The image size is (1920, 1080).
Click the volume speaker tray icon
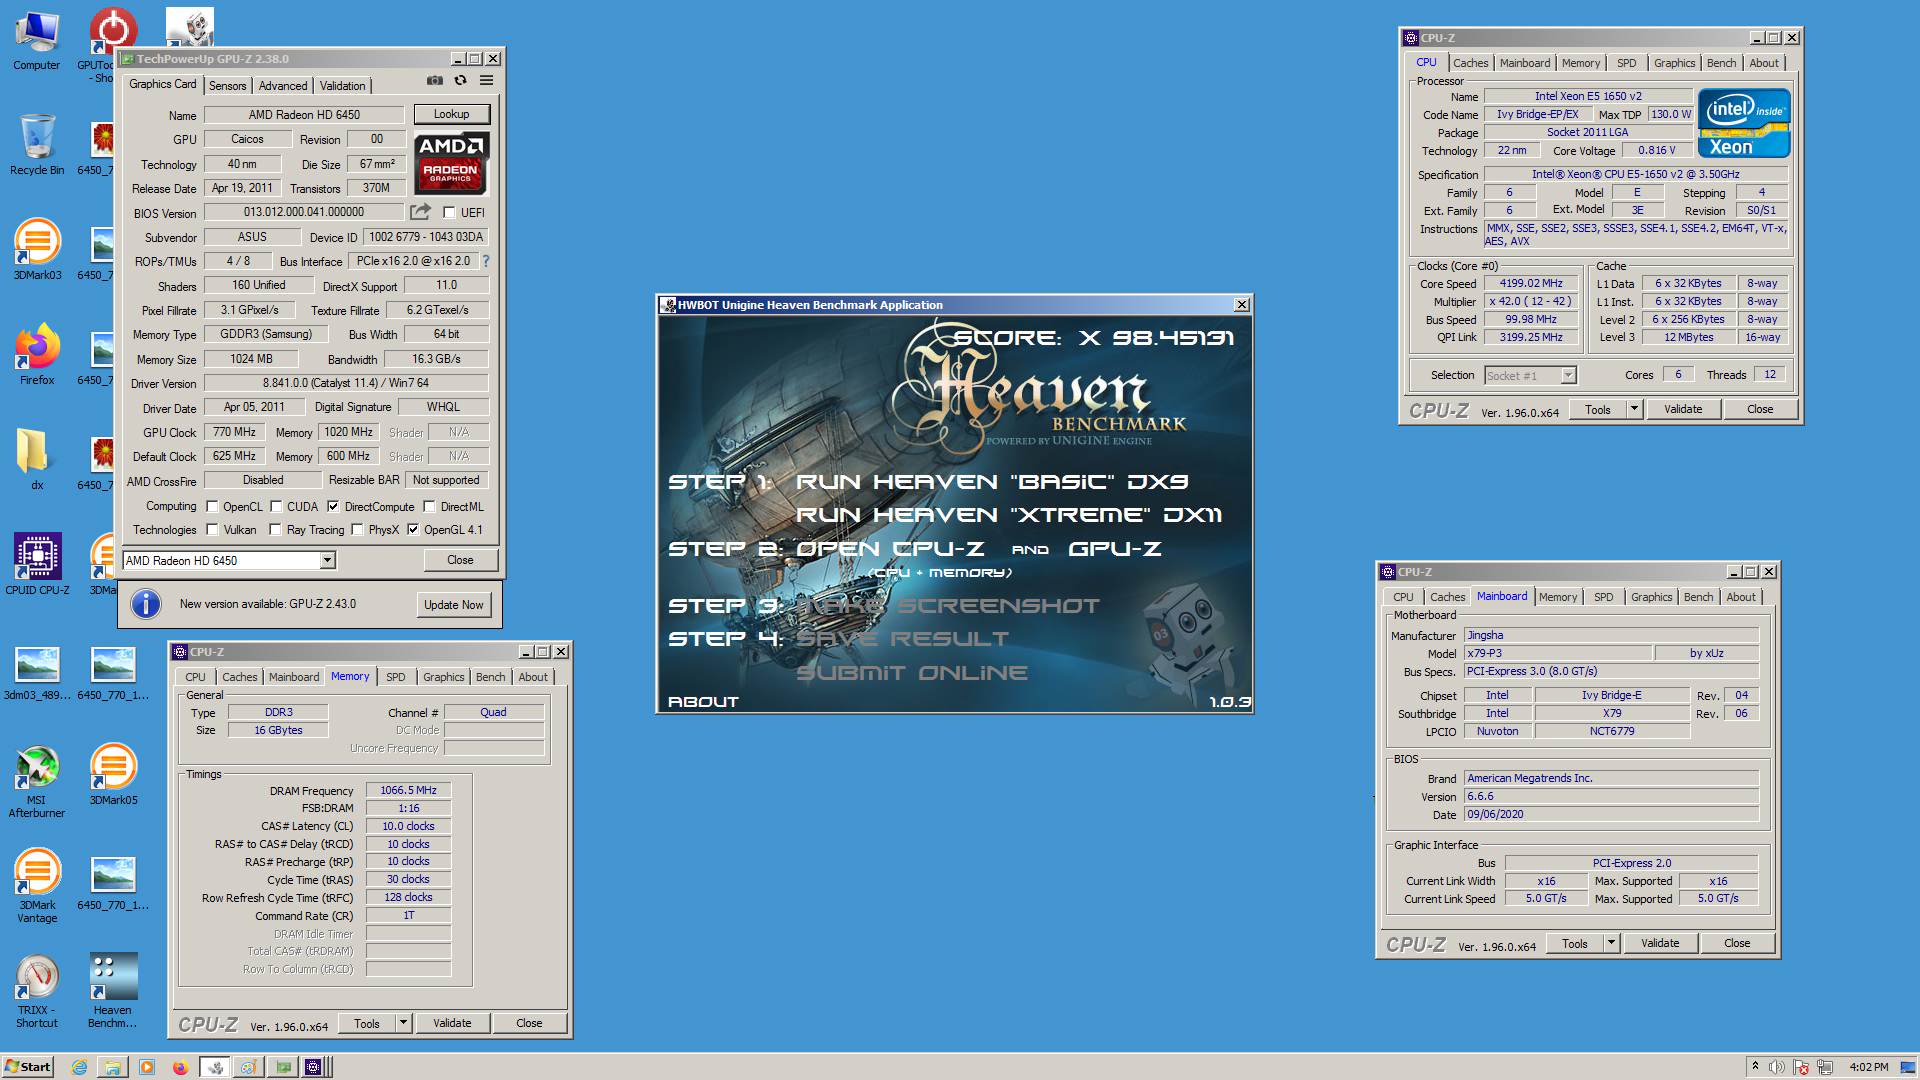[x=1777, y=1067]
